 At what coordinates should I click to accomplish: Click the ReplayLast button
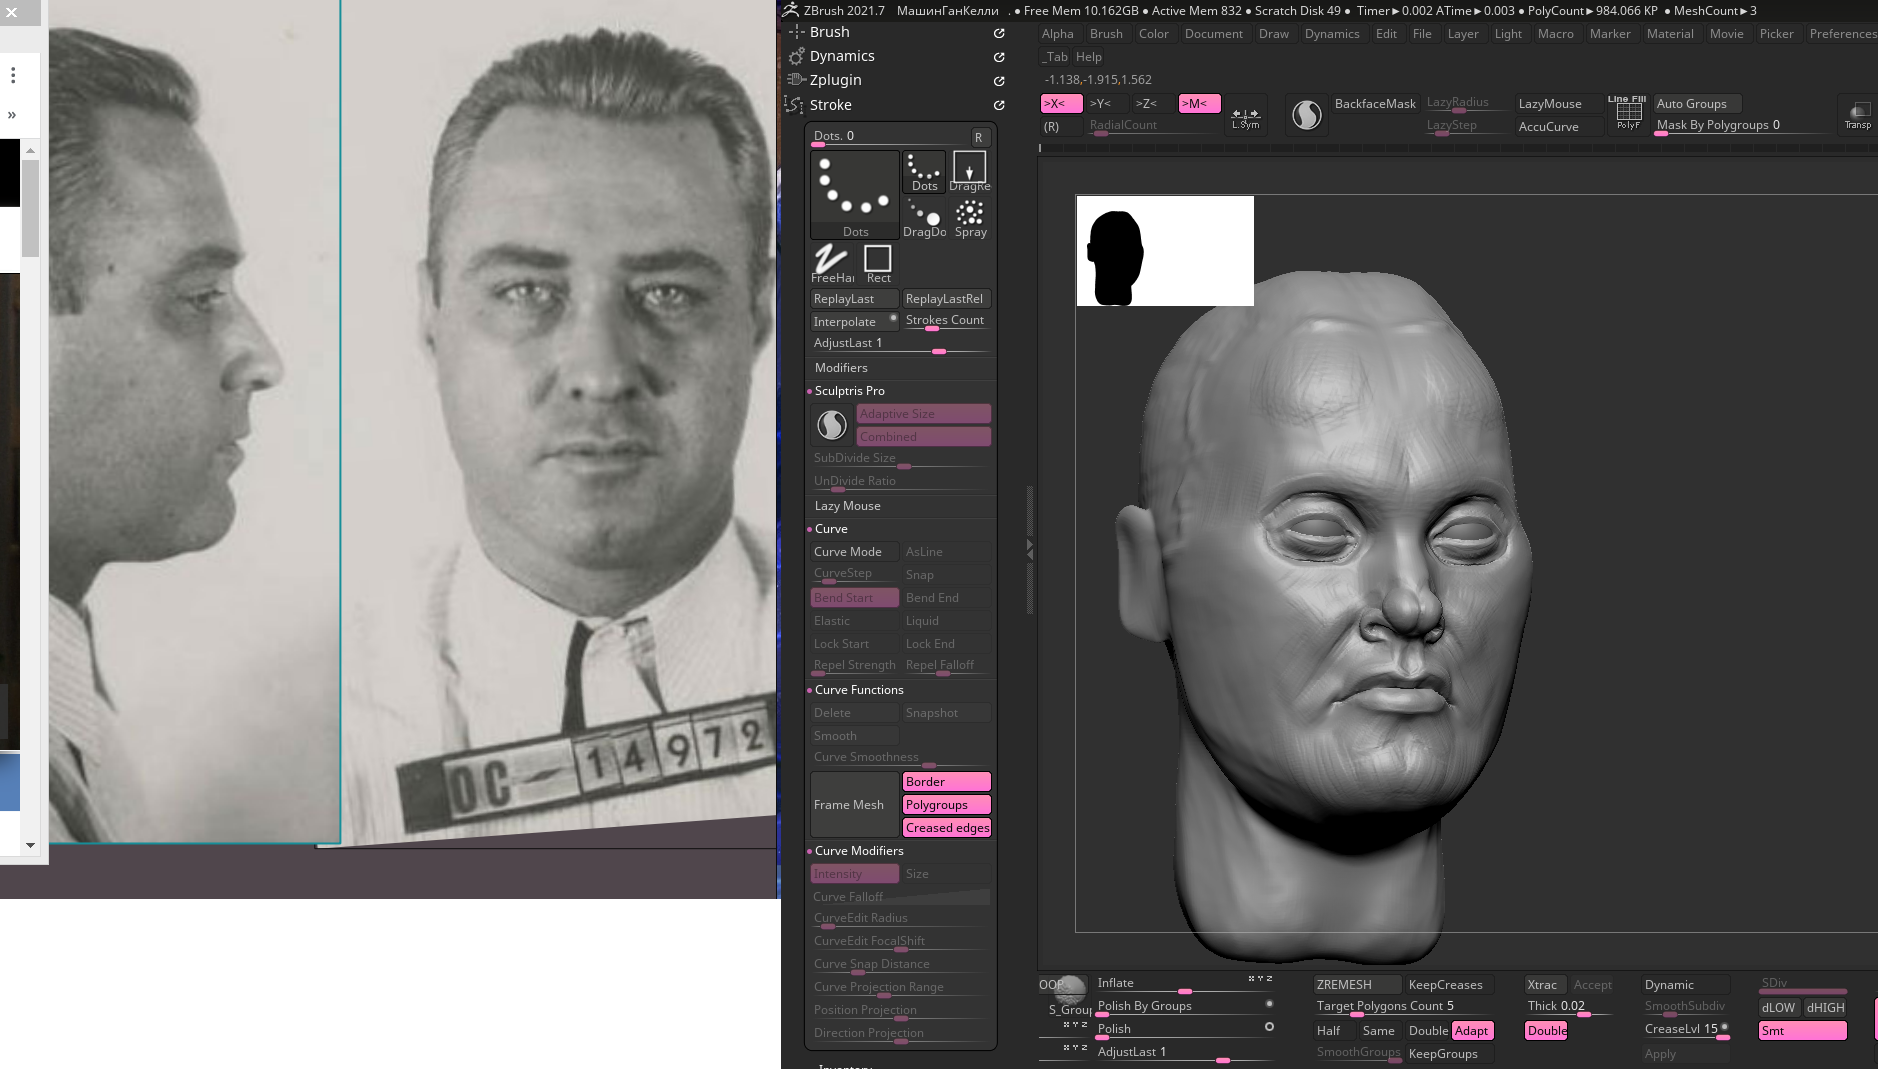pos(853,299)
